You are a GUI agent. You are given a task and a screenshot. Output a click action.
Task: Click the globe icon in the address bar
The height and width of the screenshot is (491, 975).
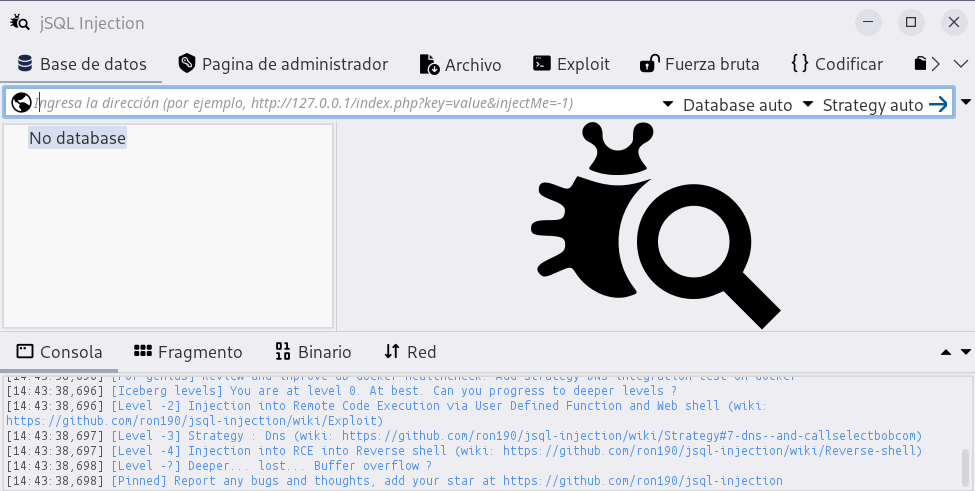pos(21,103)
